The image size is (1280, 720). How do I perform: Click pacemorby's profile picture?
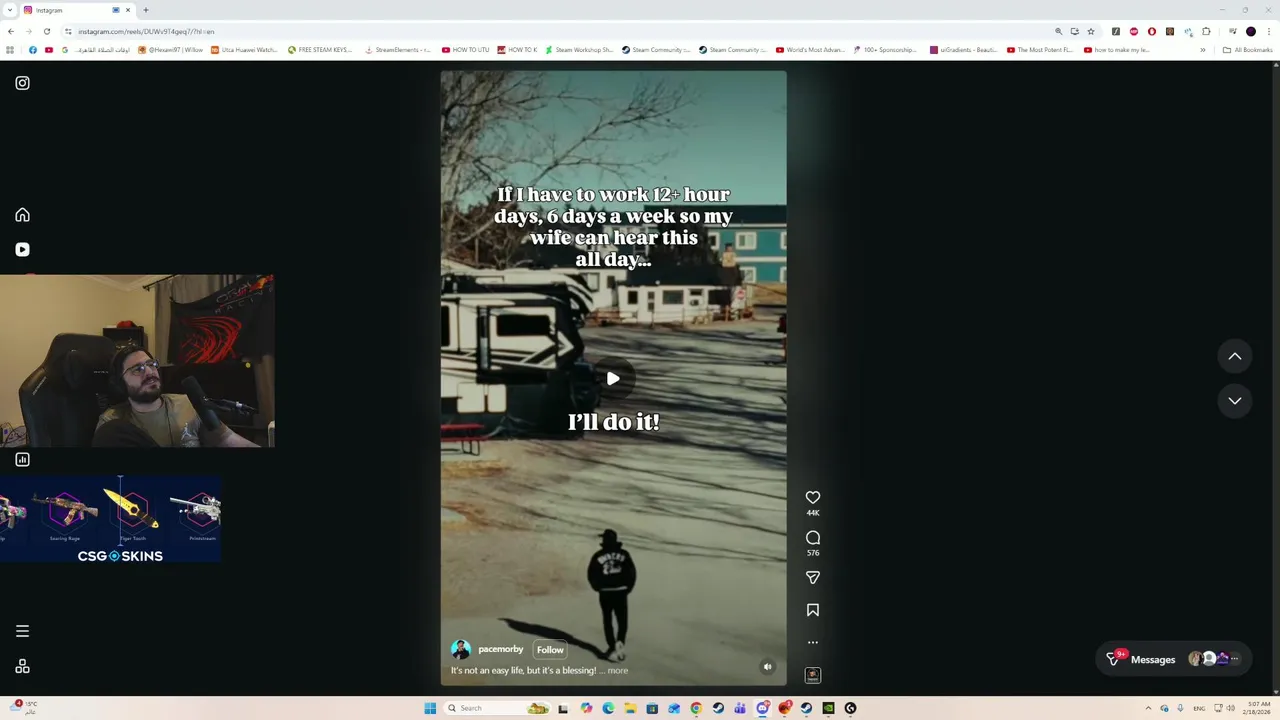click(461, 649)
